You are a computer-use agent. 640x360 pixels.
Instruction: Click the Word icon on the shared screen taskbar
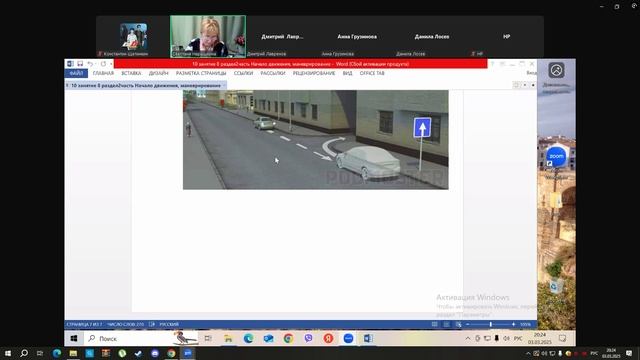(x=368, y=338)
